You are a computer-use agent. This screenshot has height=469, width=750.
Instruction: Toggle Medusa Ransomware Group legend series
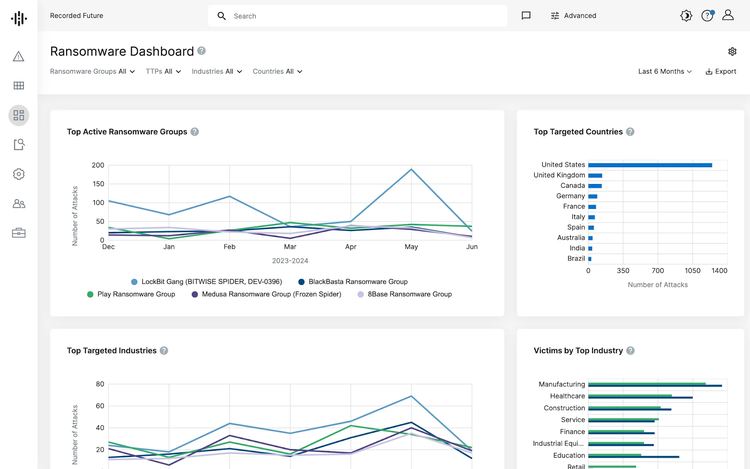coord(266,294)
